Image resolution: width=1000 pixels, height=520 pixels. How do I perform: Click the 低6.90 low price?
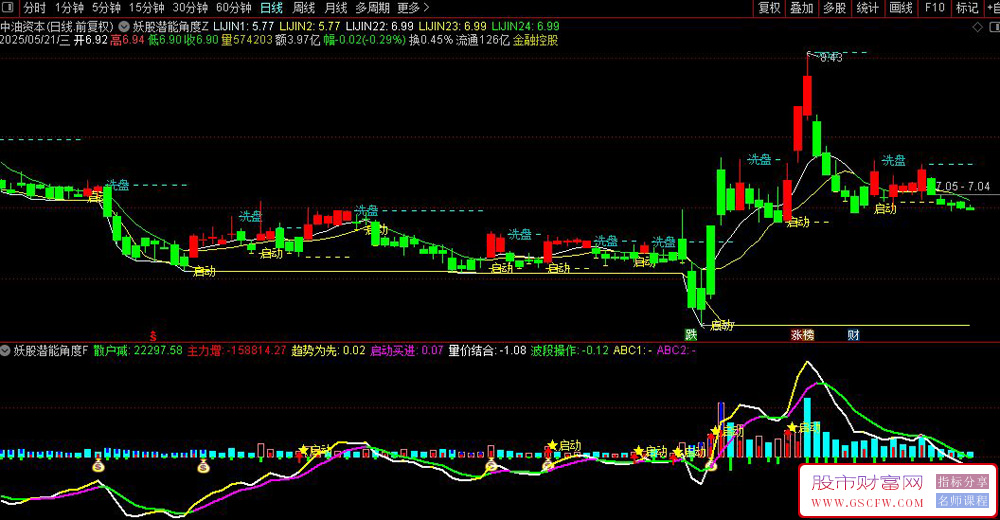click(x=165, y=40)
